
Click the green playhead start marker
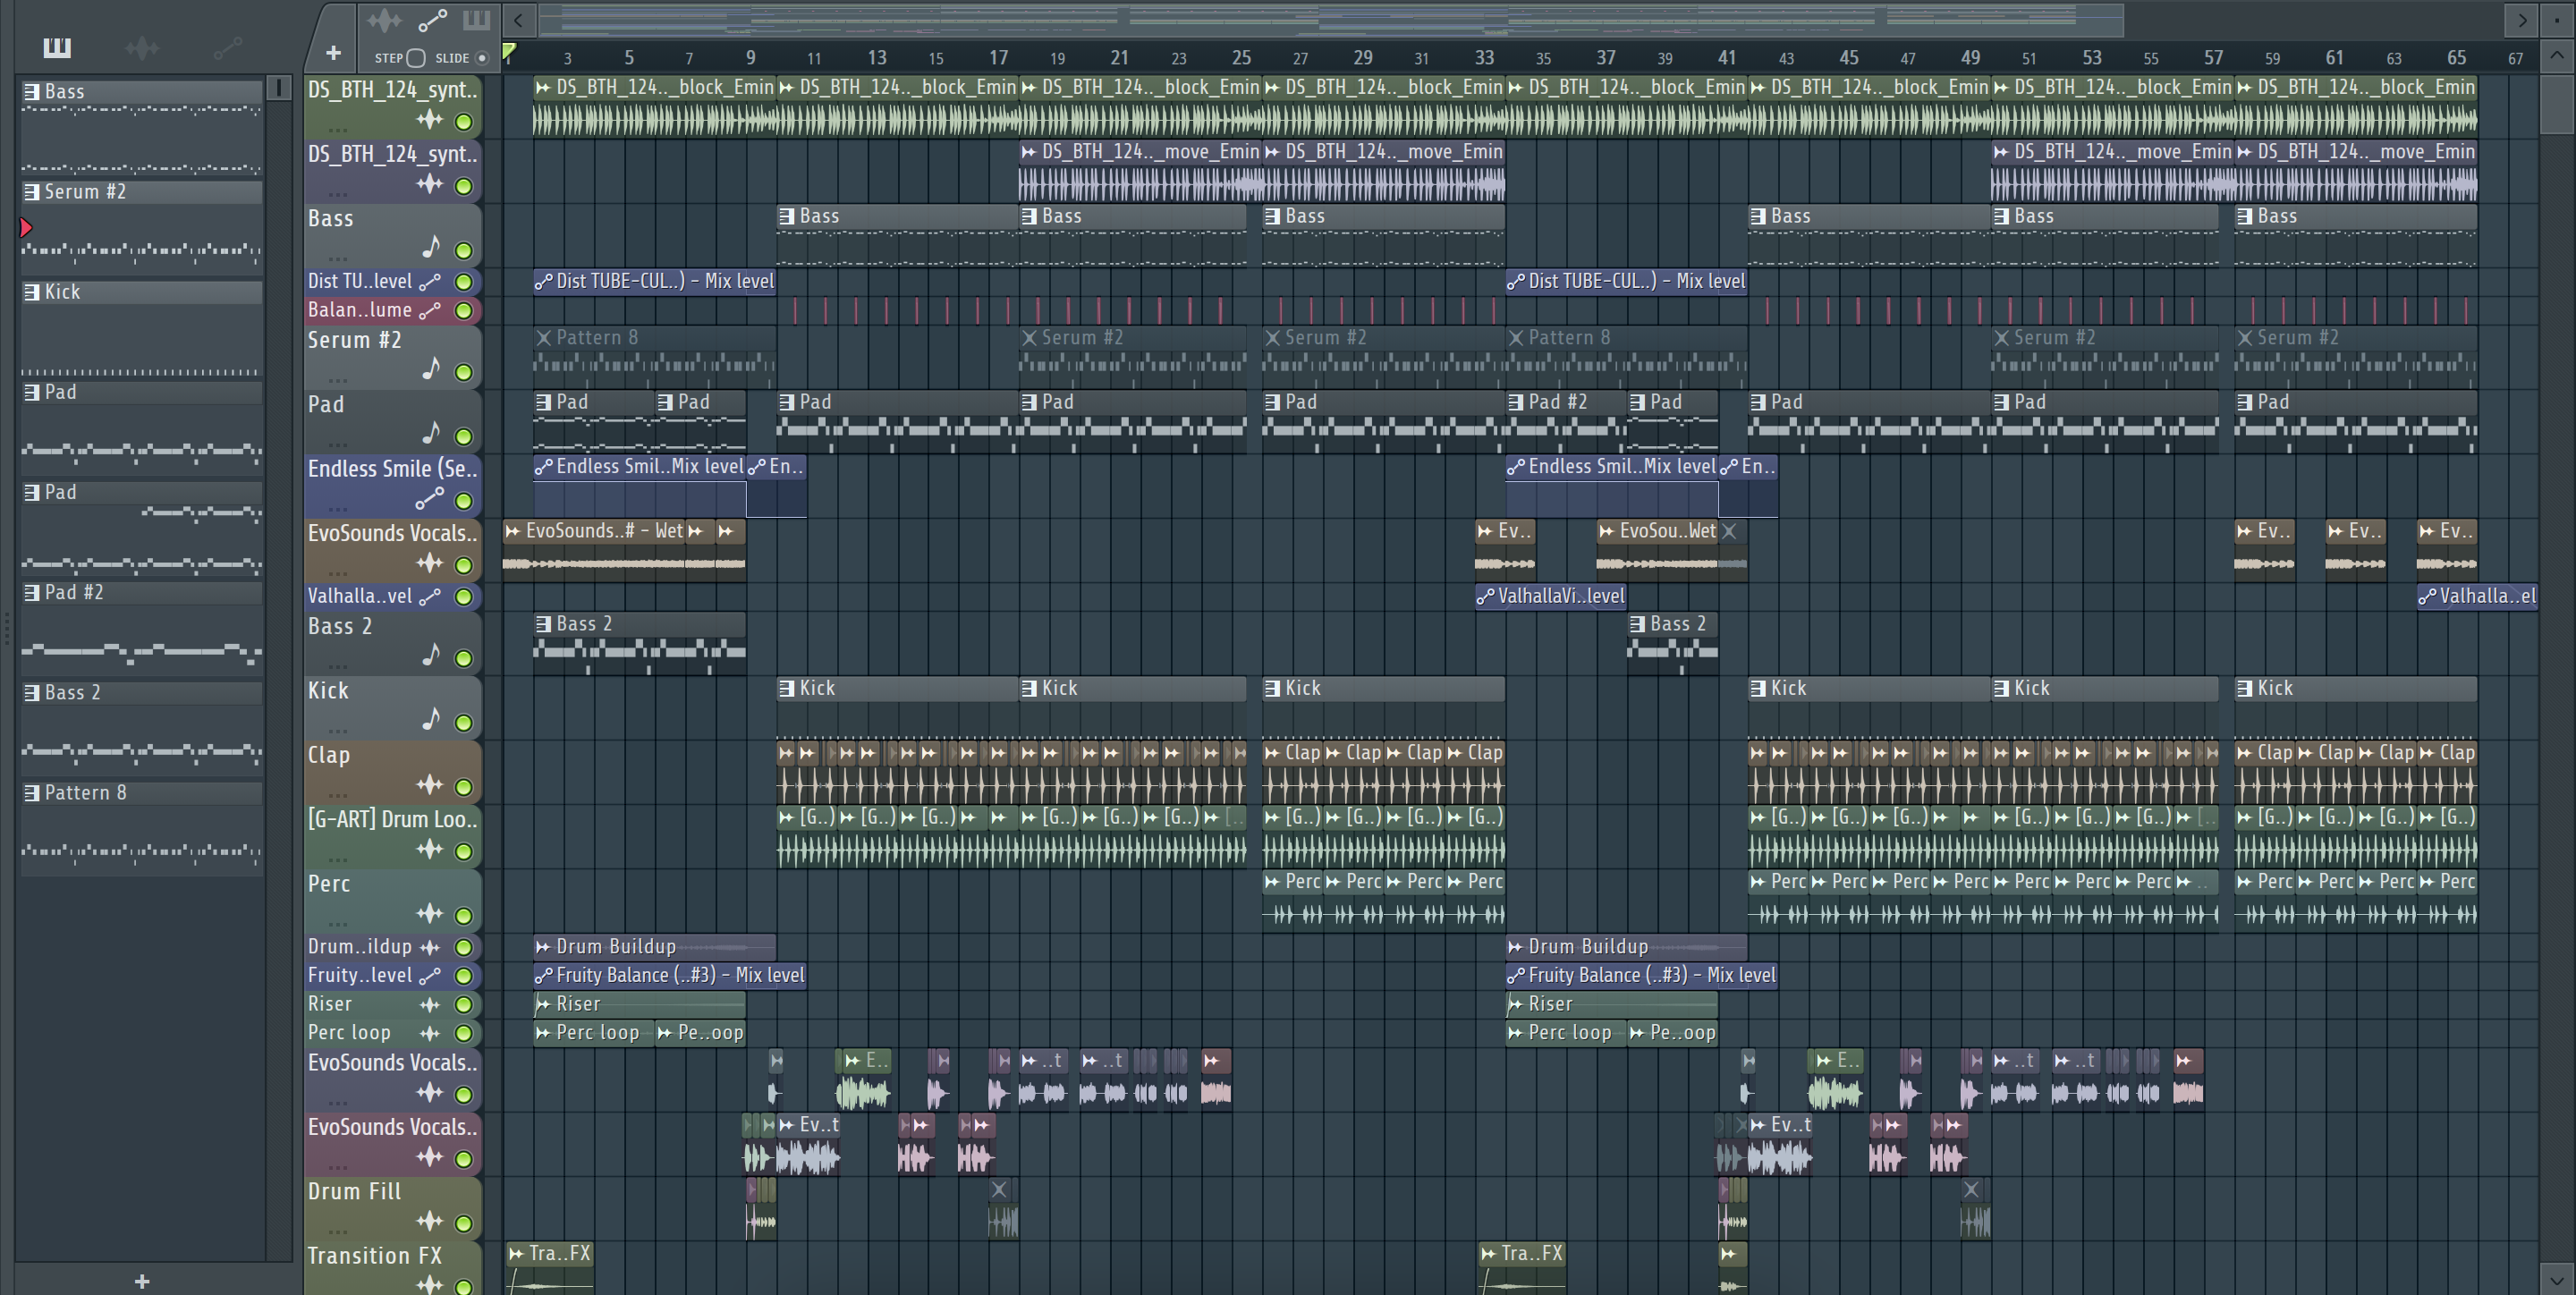(x=509, y=52)
